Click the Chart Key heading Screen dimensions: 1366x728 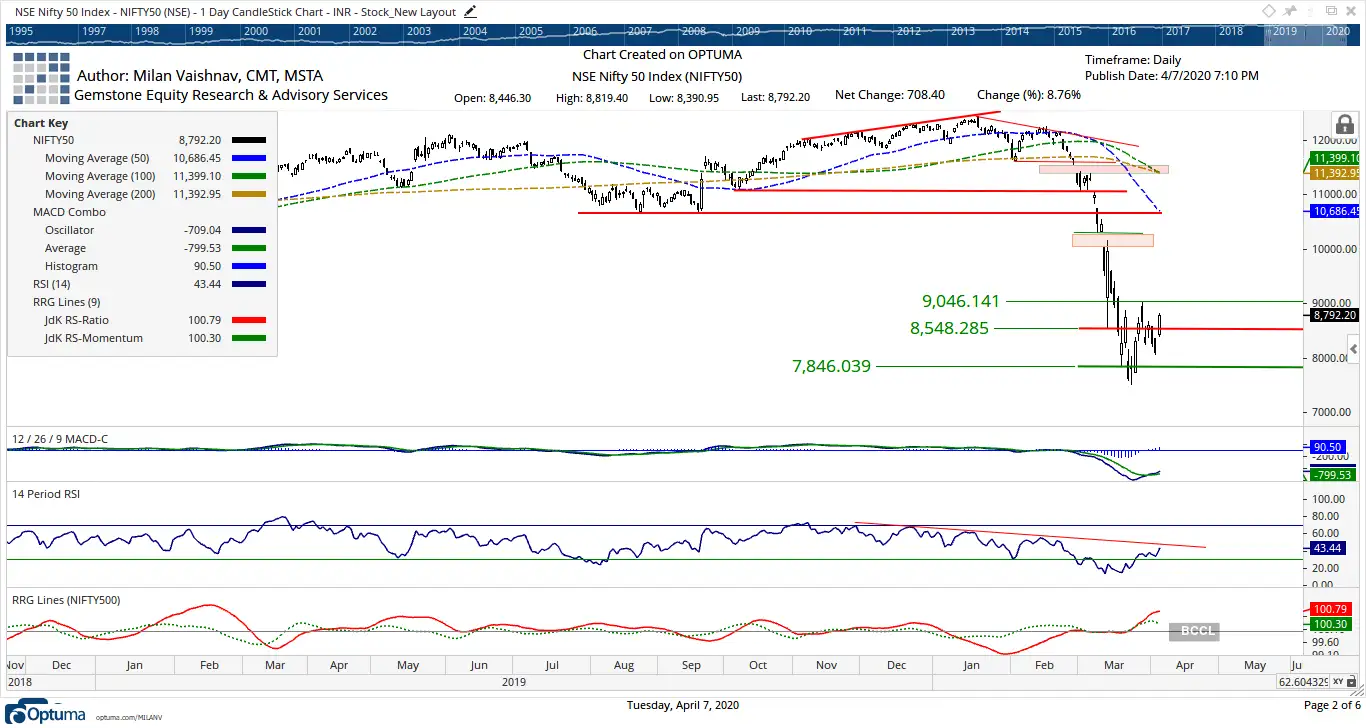click(40, 122)
